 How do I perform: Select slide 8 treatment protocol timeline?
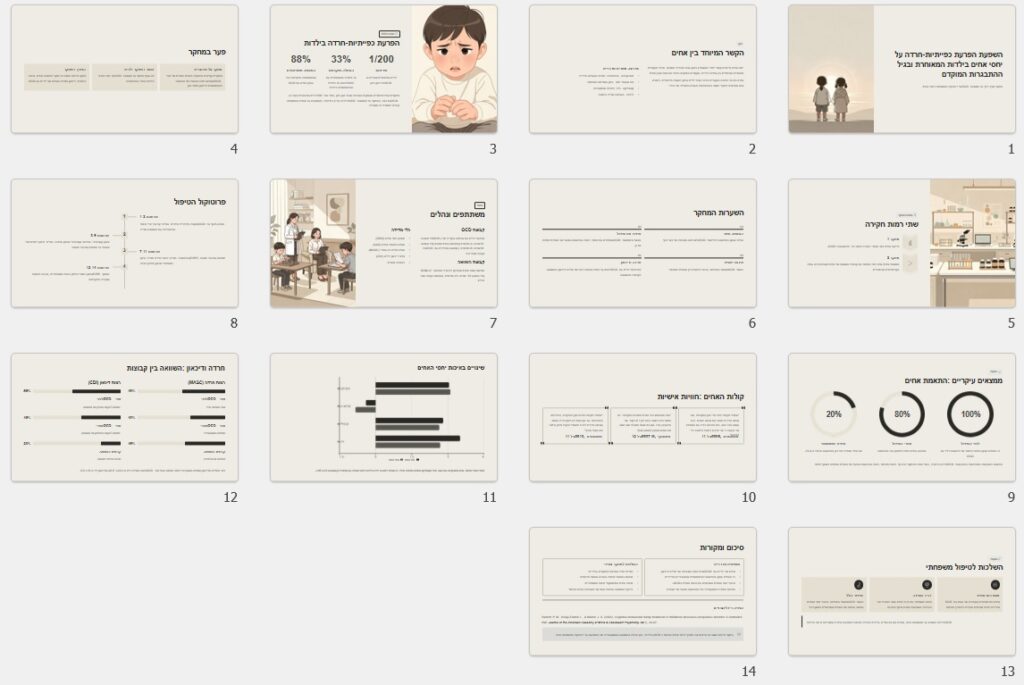pyautogui.click(x=125, y=243)
